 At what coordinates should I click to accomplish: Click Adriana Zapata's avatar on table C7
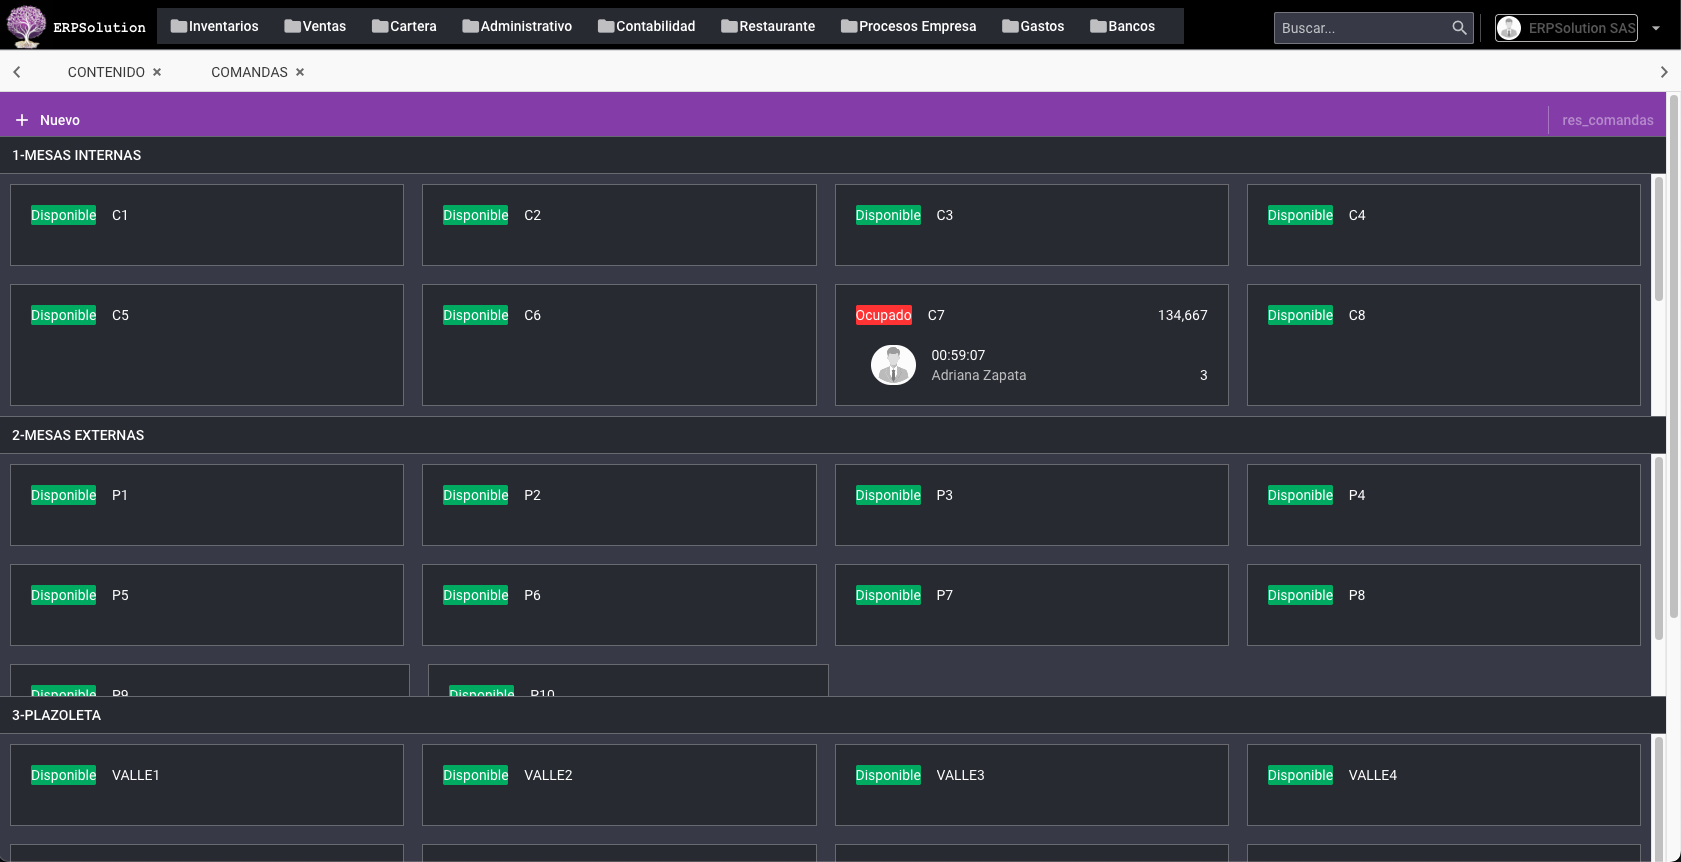pyautogui.click(x=893, y=365)
